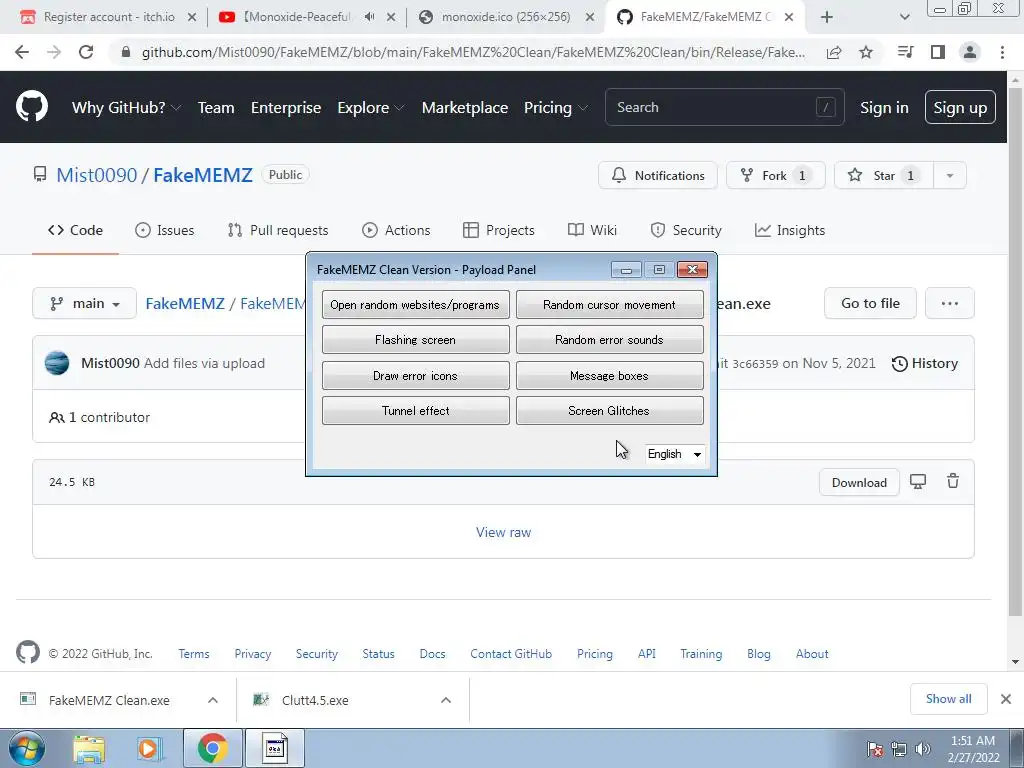
Task: Open History of commits
Action: tap(925, 363)
